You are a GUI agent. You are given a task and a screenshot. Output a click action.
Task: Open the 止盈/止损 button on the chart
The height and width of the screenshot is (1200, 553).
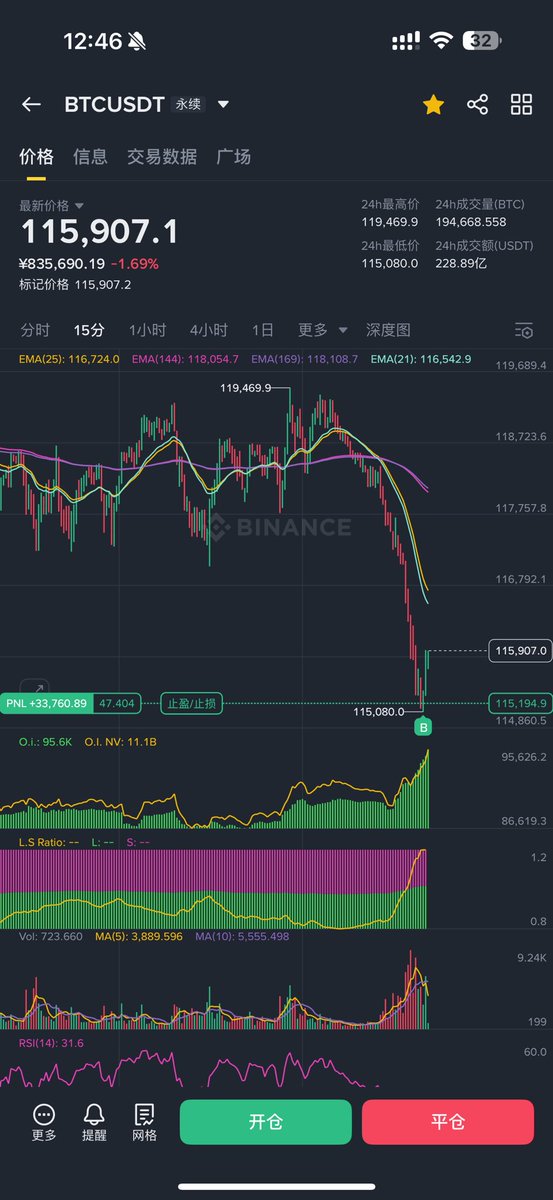192,703
